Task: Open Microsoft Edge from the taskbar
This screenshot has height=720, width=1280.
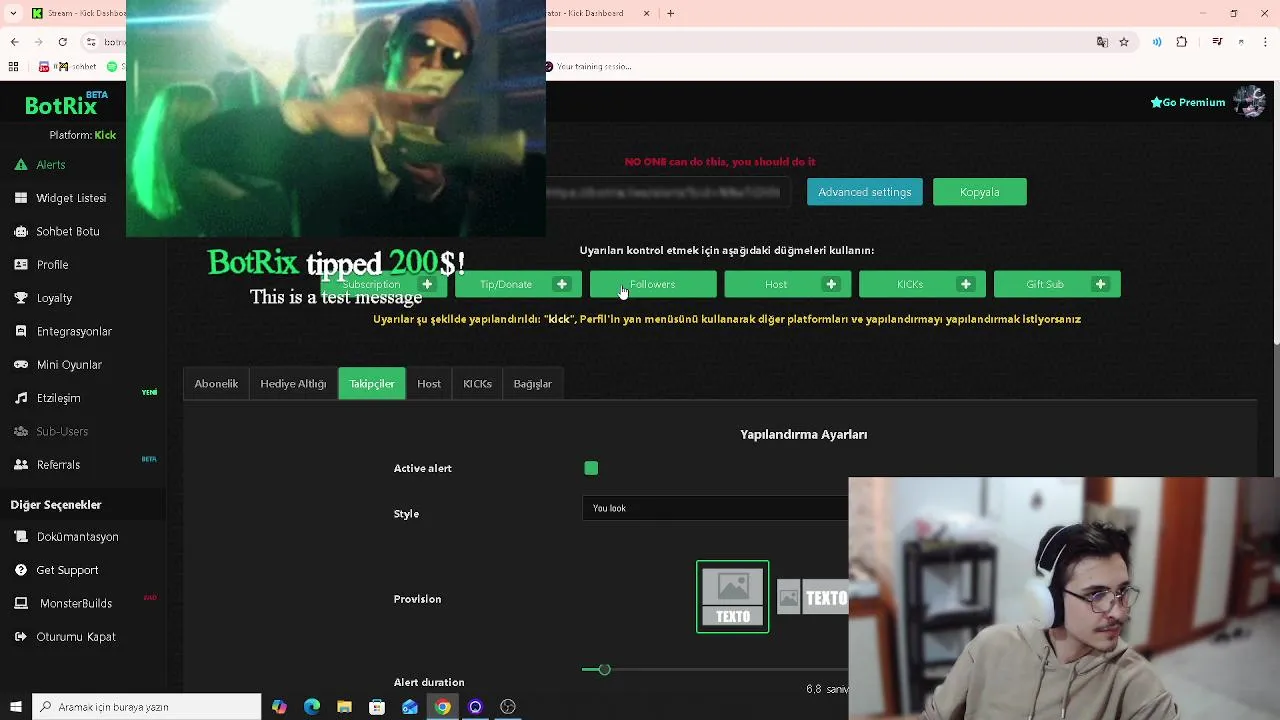Action: (312, 707)
